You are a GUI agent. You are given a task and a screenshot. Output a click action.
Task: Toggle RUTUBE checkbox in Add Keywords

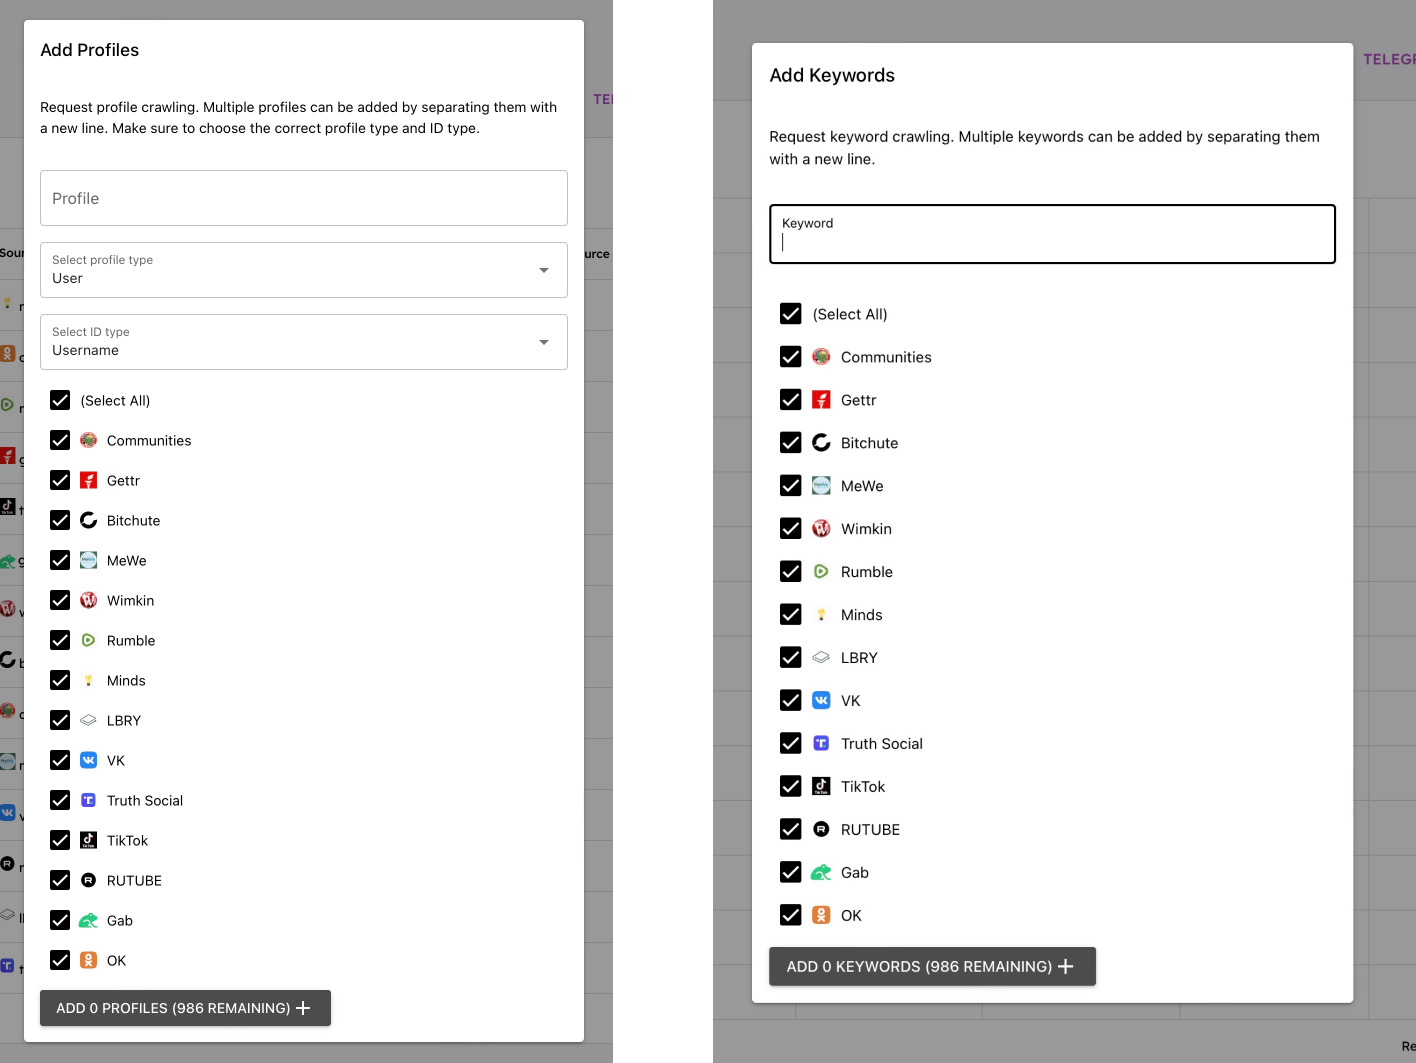791,829
